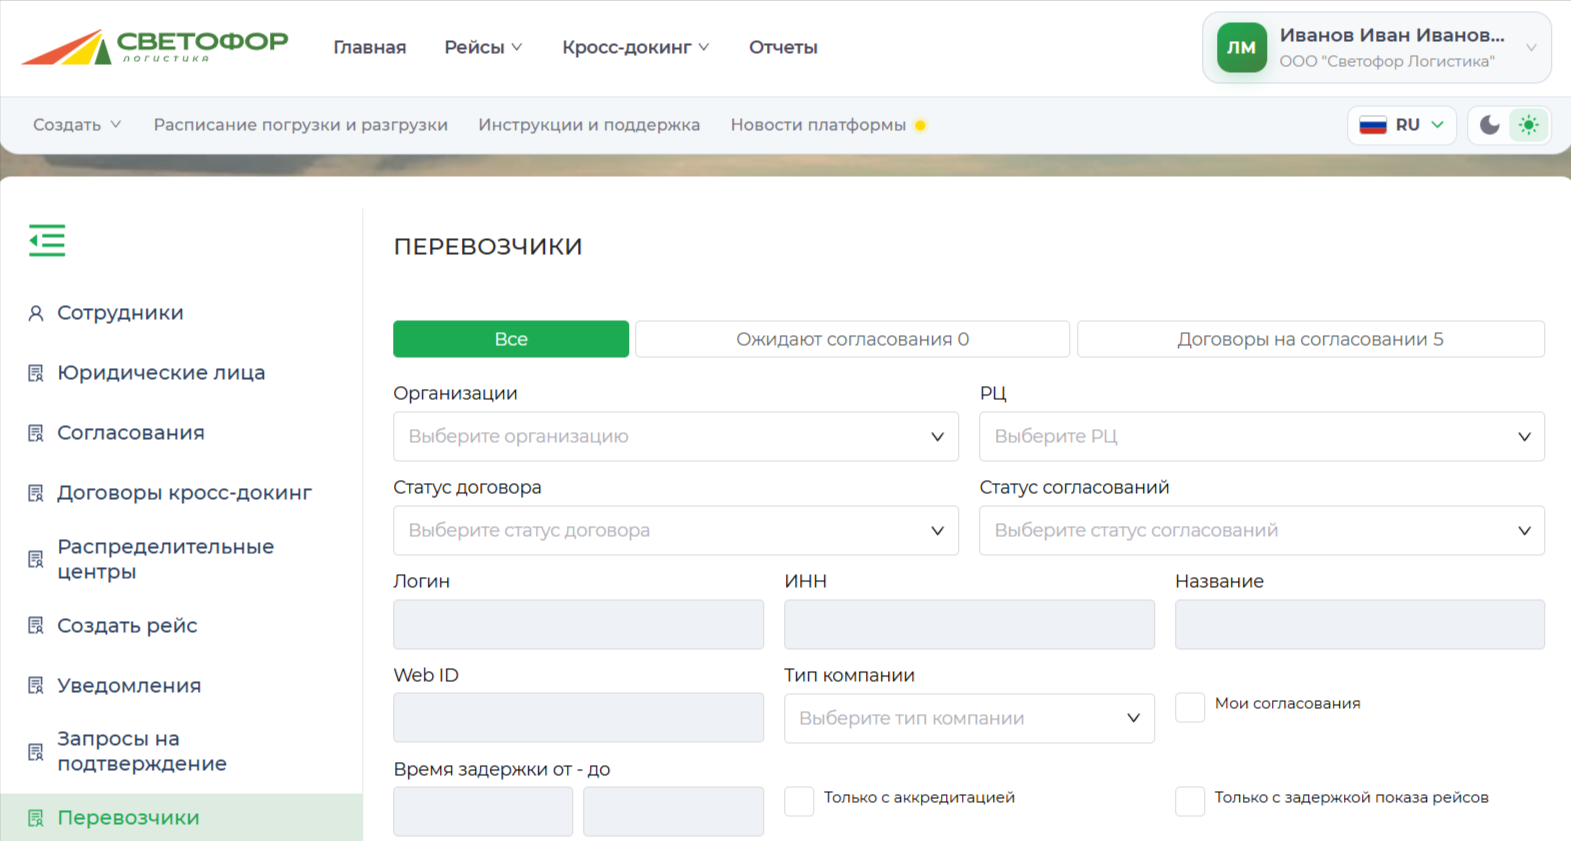The width and height of the screenshot is (1571, 841).
Task: Tick the Только с аккредитацией checkbox
Action: [799, 801]
